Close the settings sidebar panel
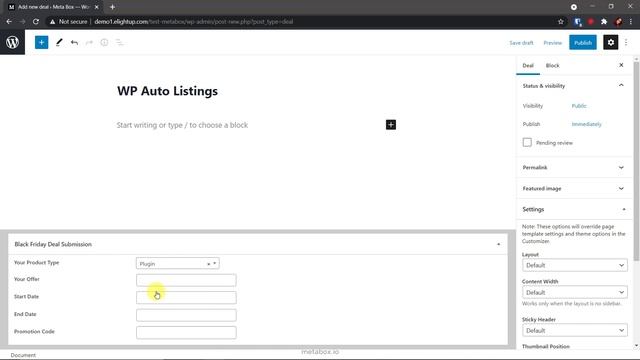 tap(621, 65)
